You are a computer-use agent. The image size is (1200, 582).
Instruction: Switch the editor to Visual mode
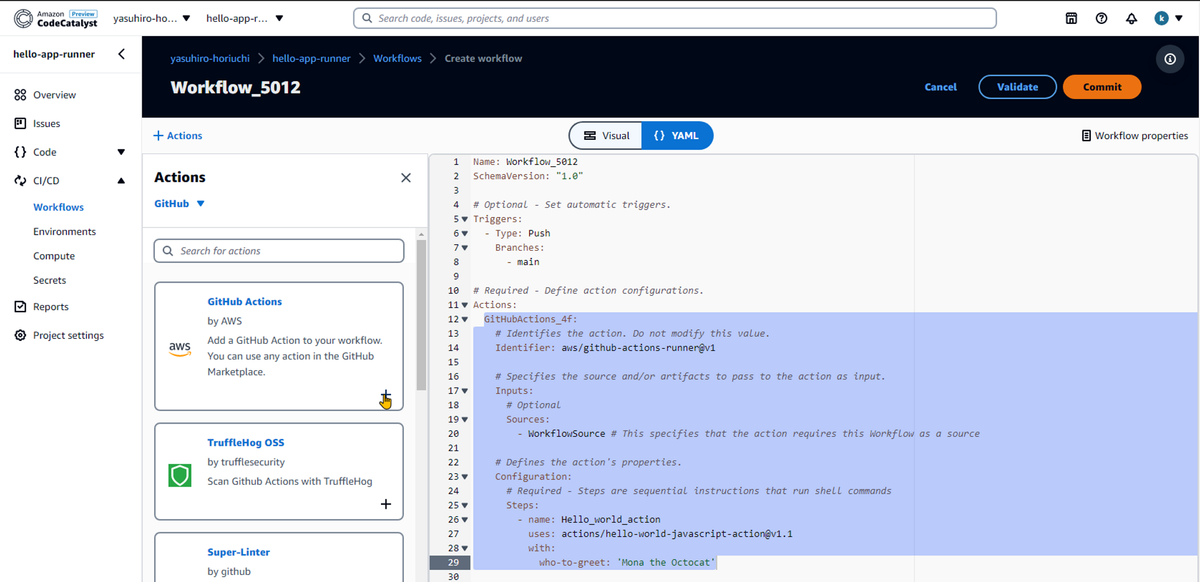pyautogui.click(x=606, y=135)
